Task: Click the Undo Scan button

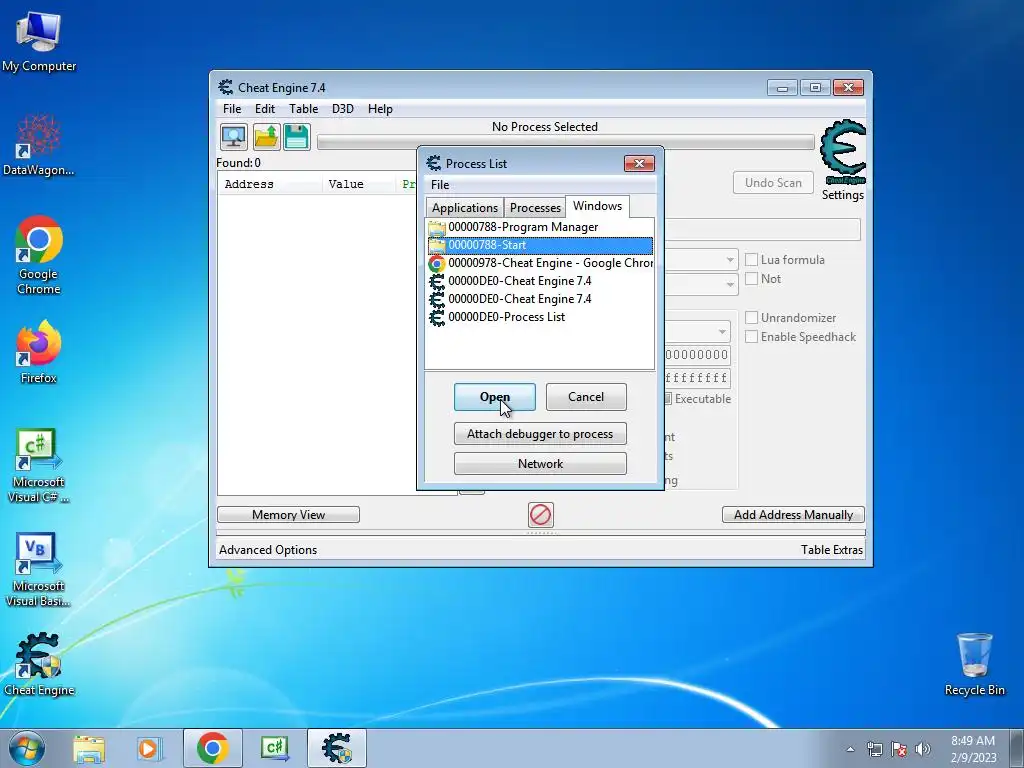Action: (773, 183)
